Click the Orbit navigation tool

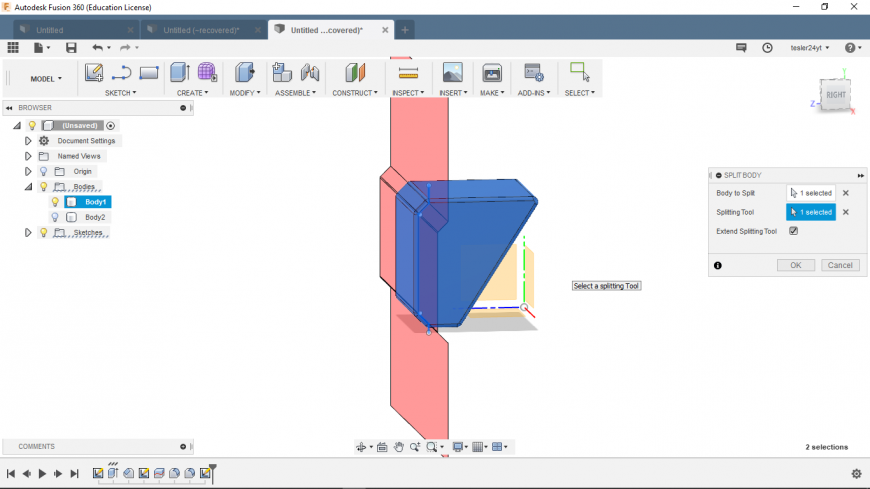(x=362, y=447)
